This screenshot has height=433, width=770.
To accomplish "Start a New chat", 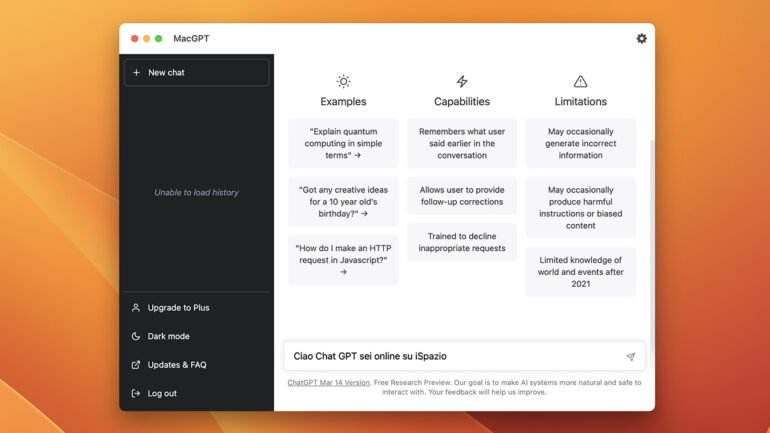I will tap(196, 73).
